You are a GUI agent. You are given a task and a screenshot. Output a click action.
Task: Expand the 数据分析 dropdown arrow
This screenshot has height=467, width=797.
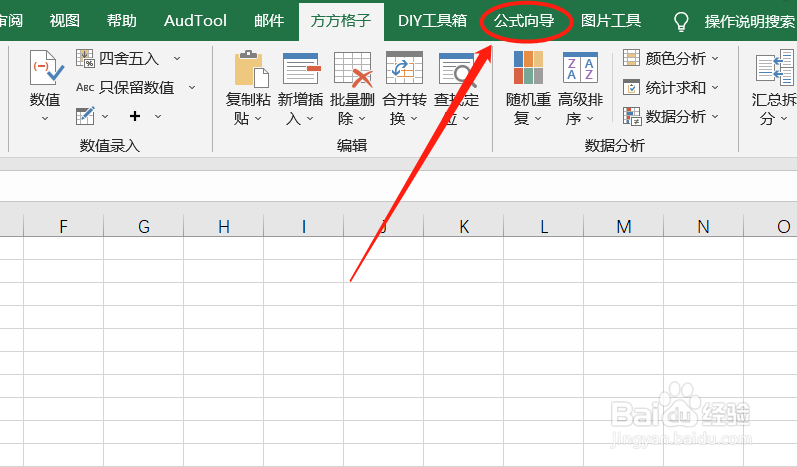tap(715, 116)
